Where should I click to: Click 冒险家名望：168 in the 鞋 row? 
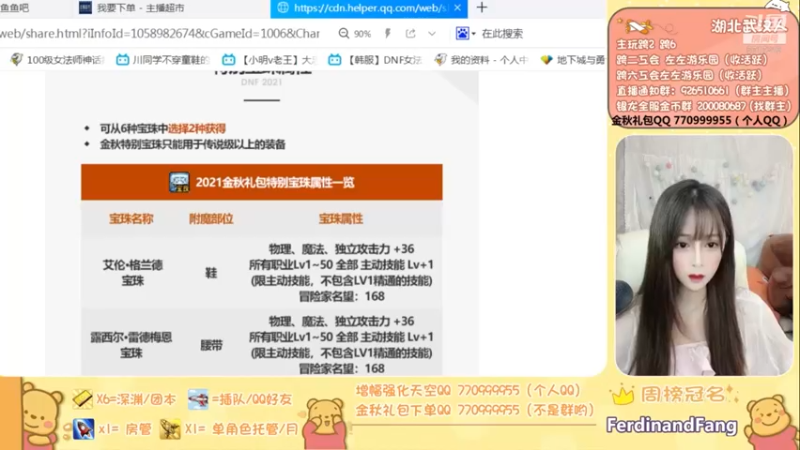point(341,296)
